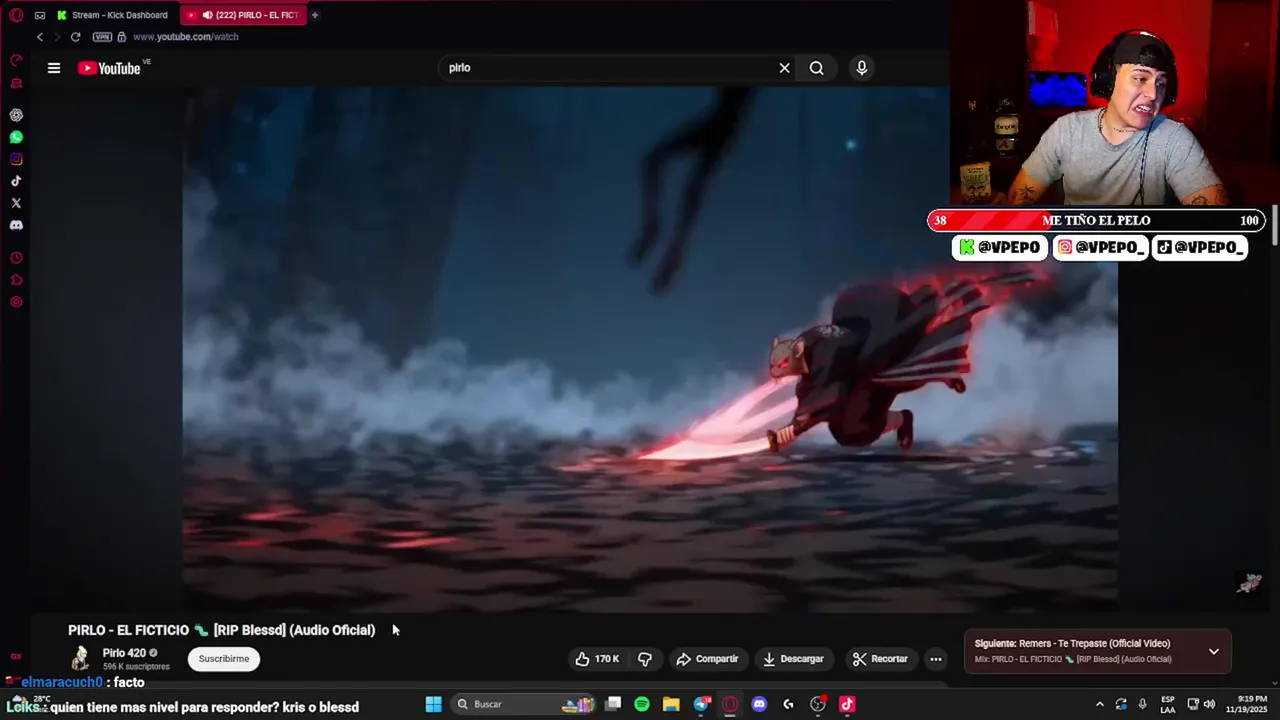The height and width of the screenshot is (720, 1280).
Task: Open File Explorer from the taskbar
Action: 671,704
